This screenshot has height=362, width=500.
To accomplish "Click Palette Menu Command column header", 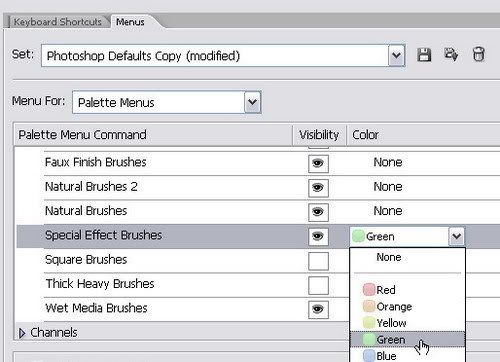I will (x=153, y=135).
